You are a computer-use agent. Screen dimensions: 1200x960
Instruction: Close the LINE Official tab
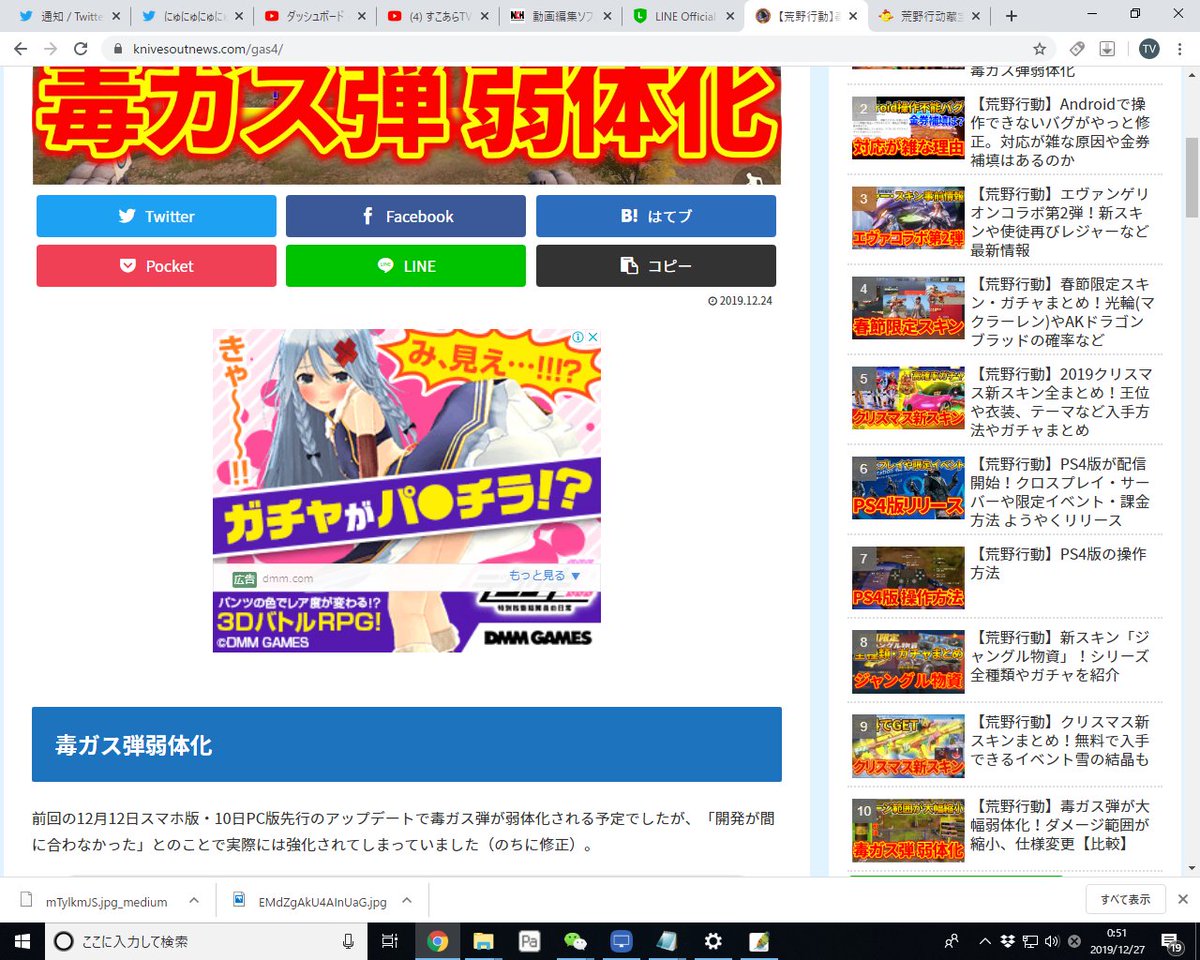[x=731, y=16]
